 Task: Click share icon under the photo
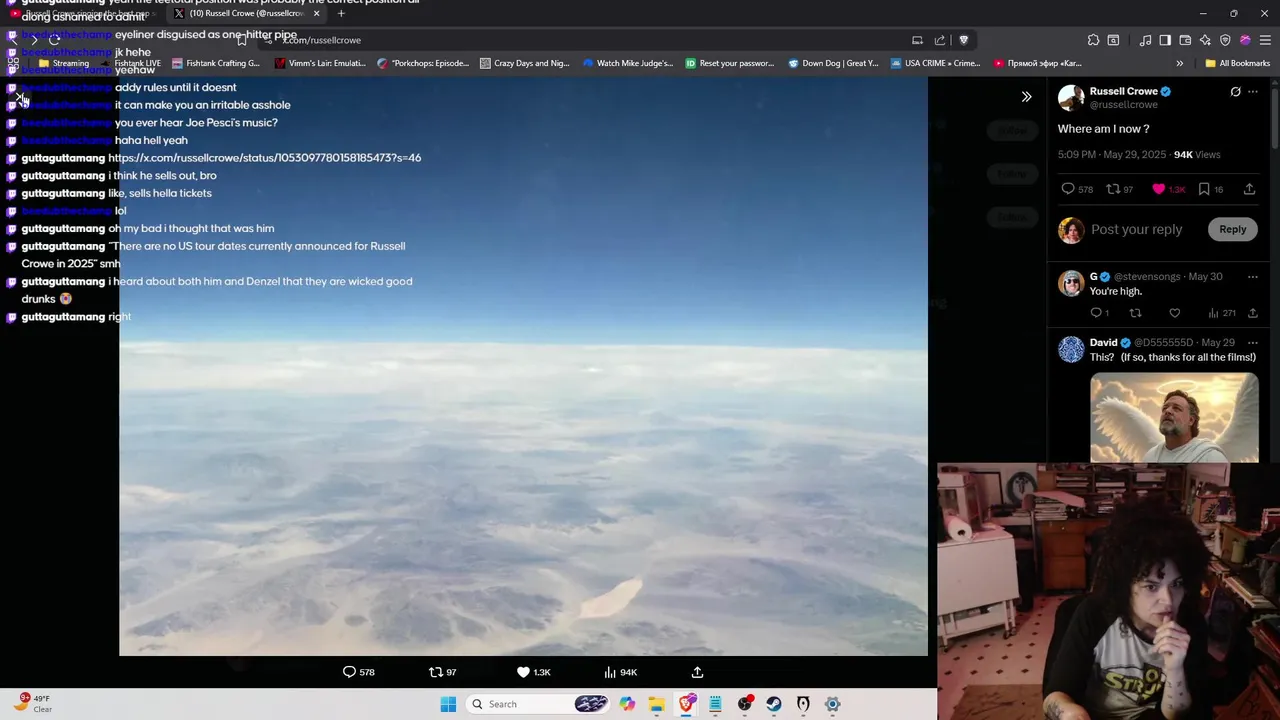coord(697,672)
